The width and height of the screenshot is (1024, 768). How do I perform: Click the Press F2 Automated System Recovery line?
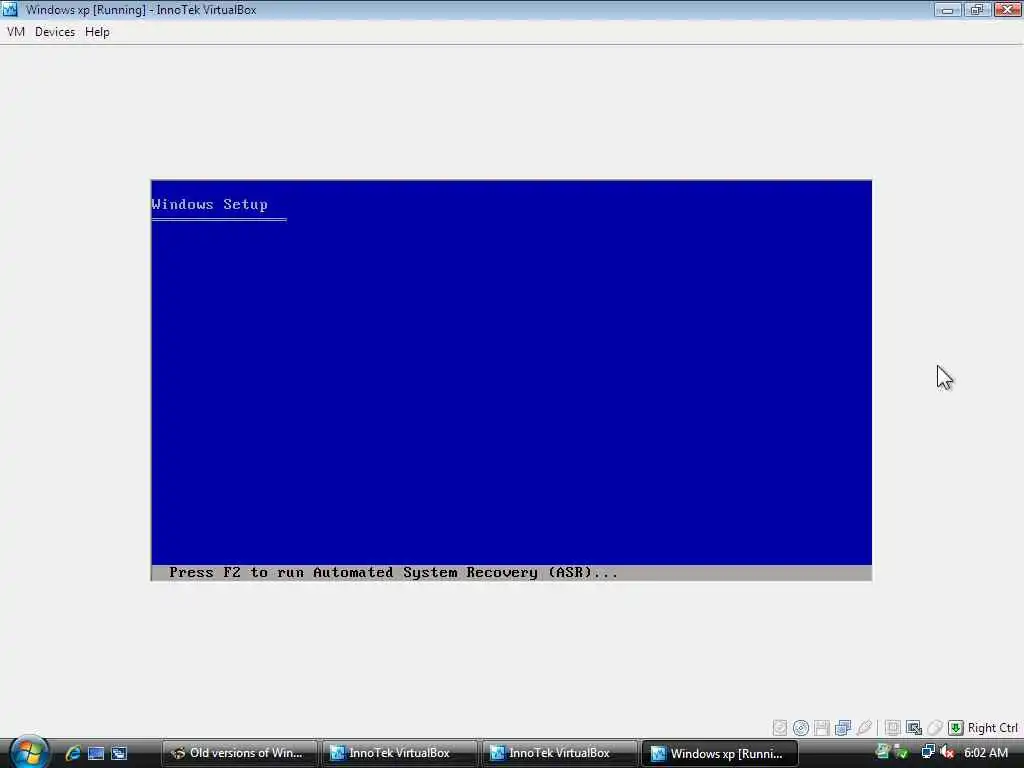pyautogui.click(x=393, y=573)
